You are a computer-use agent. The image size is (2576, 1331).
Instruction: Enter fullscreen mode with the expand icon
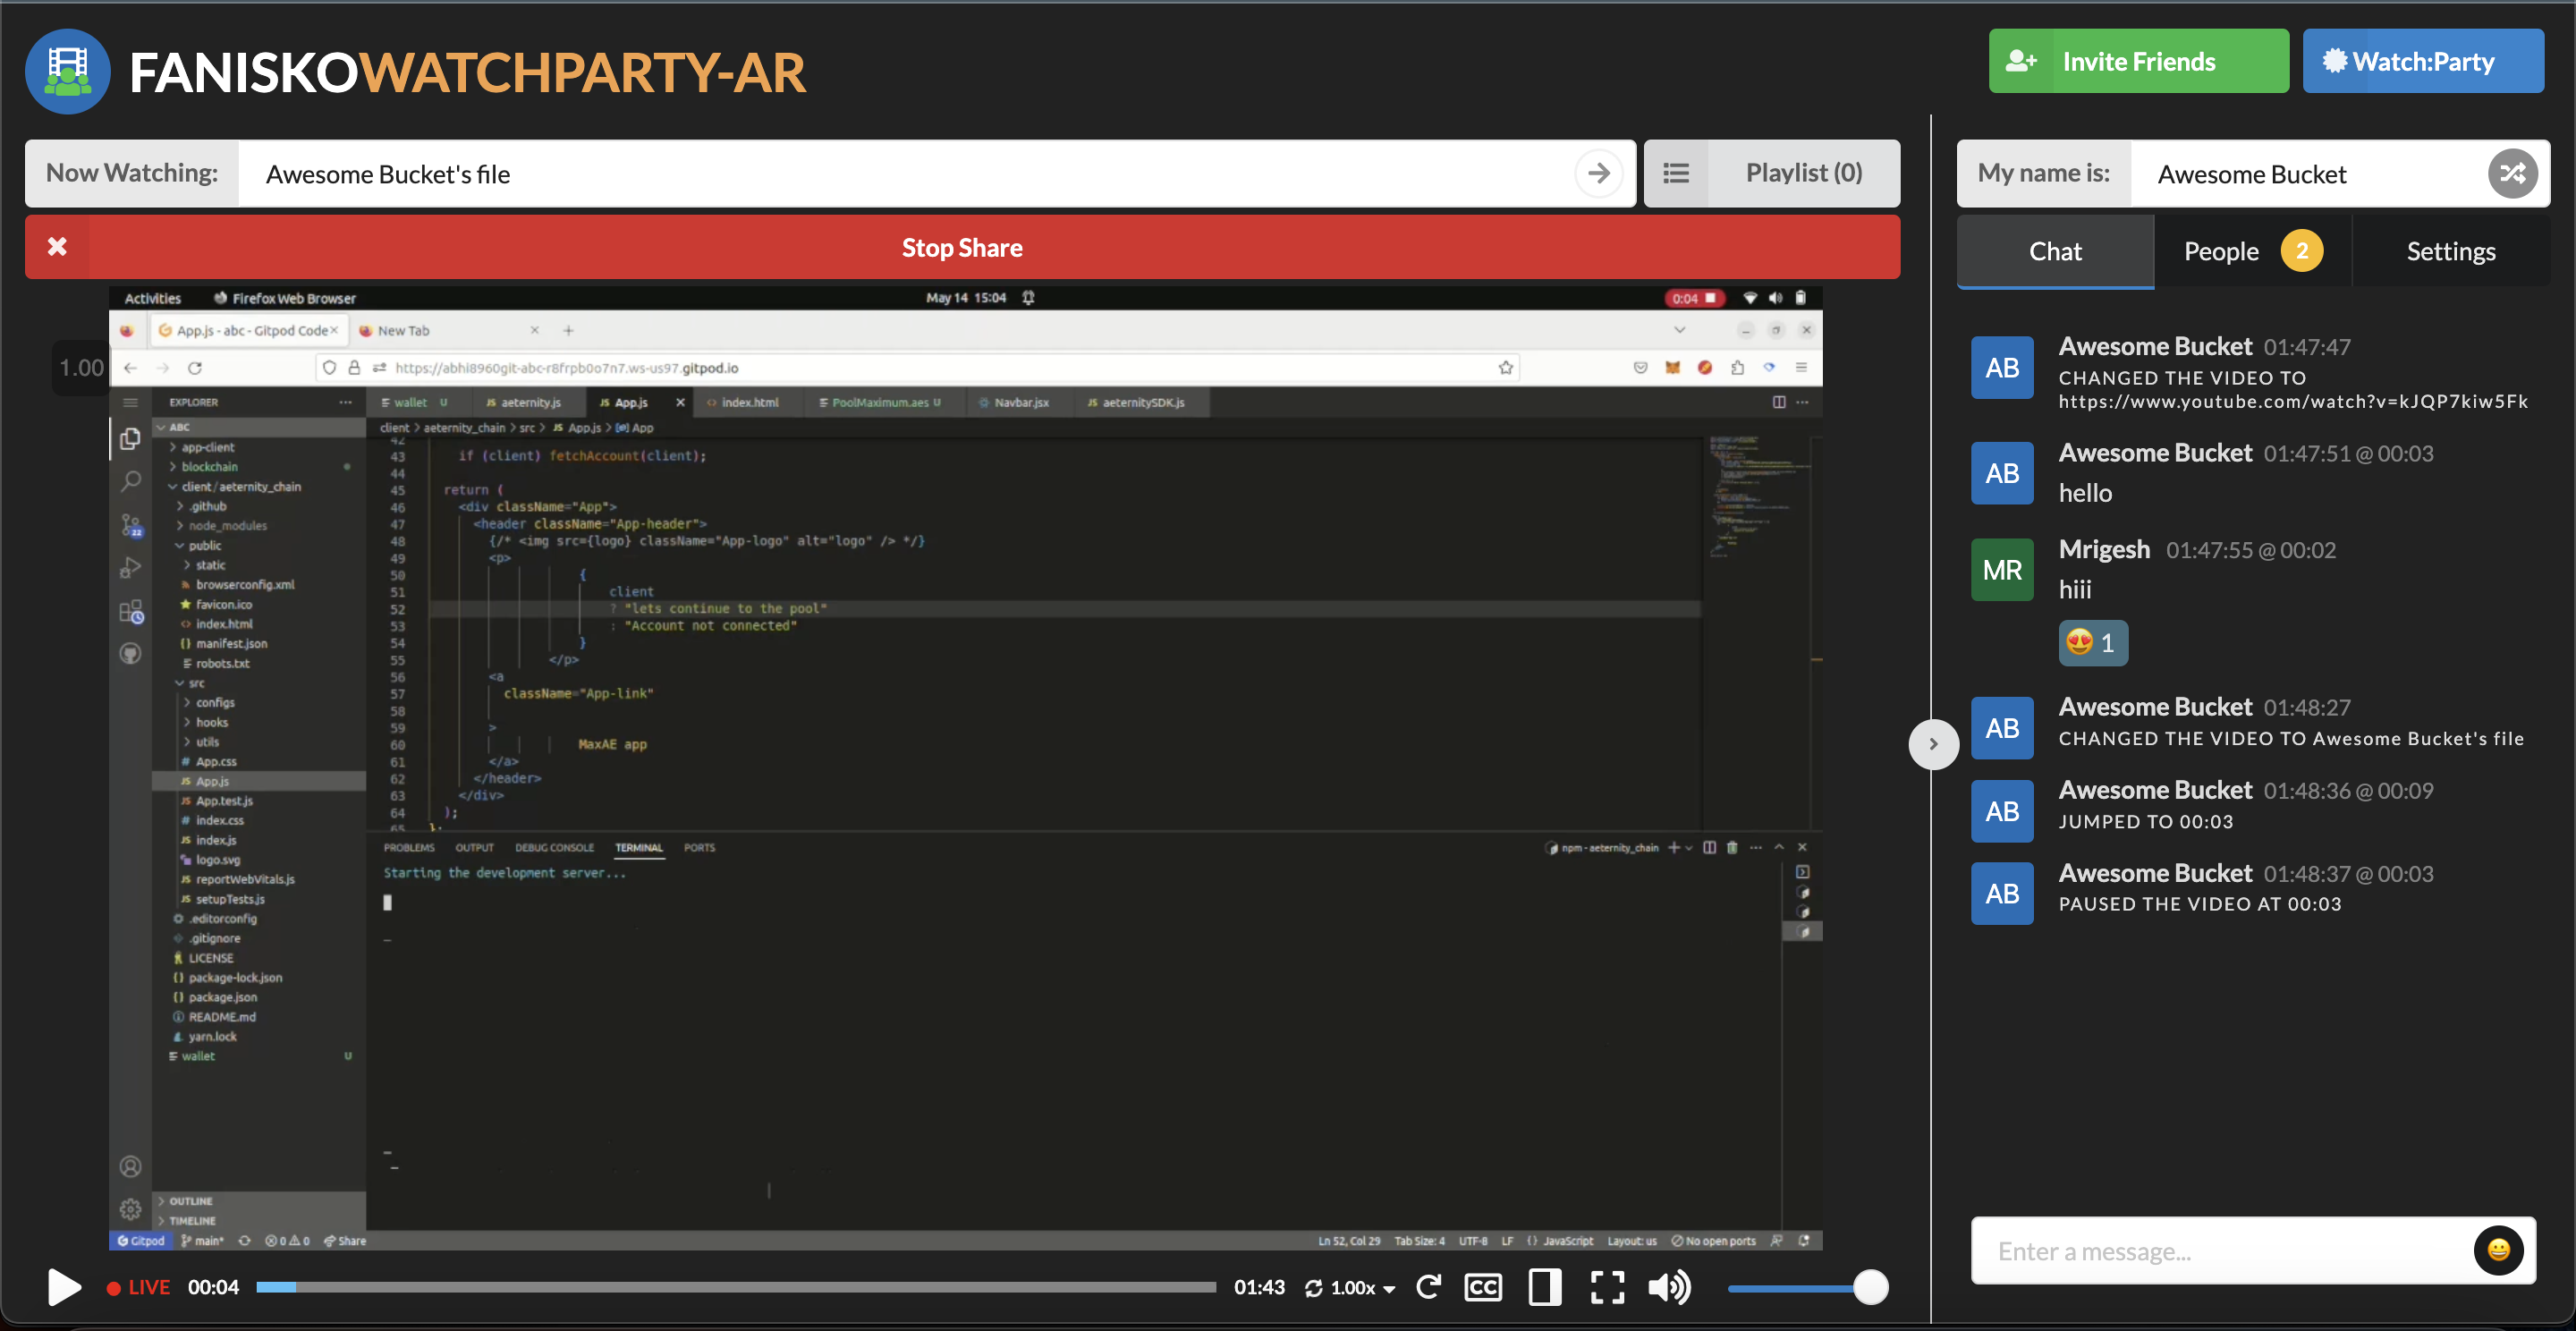(1606, 1287)
